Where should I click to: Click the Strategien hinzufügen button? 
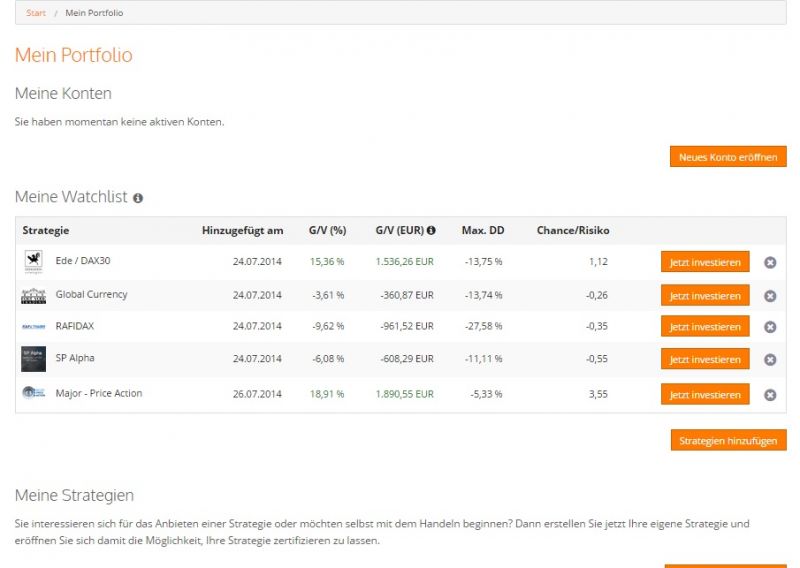point(728,441)
